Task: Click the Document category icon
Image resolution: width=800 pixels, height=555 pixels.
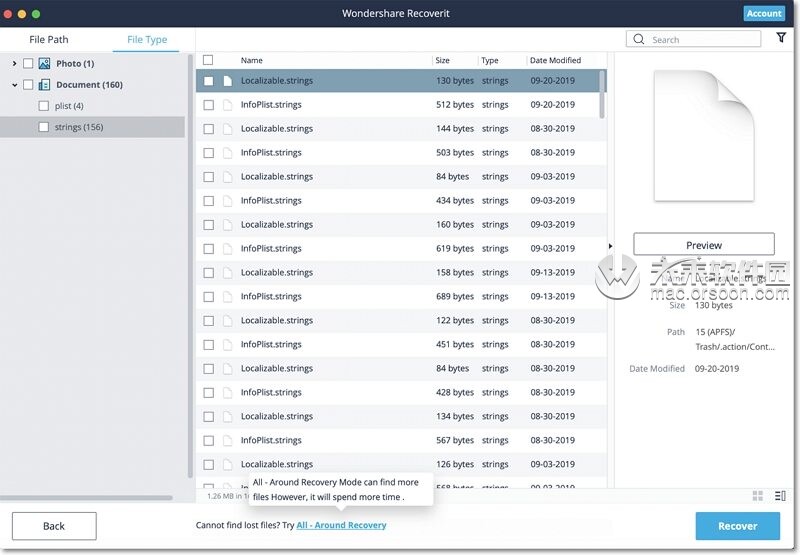Action: (44, 85)
